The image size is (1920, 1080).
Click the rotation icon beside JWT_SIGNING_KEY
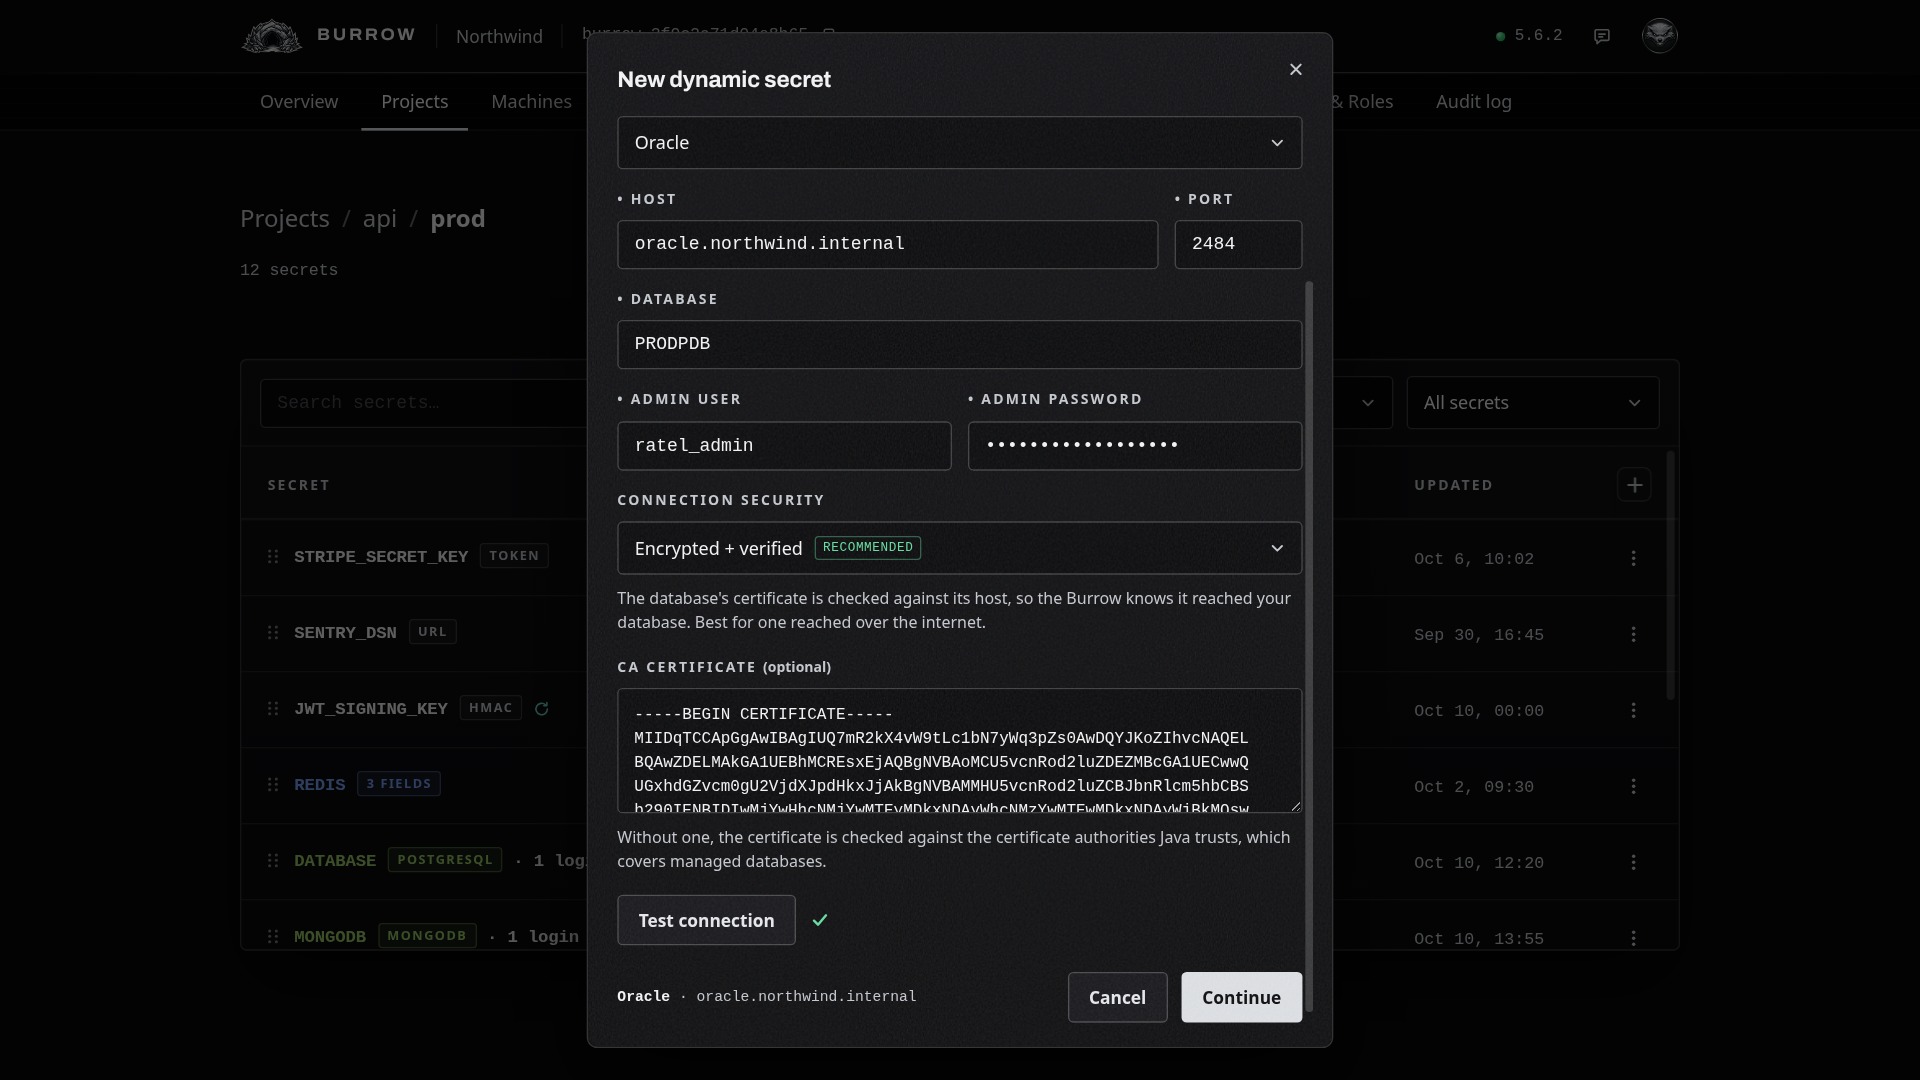pyautogui.click(x=542, y=709)
